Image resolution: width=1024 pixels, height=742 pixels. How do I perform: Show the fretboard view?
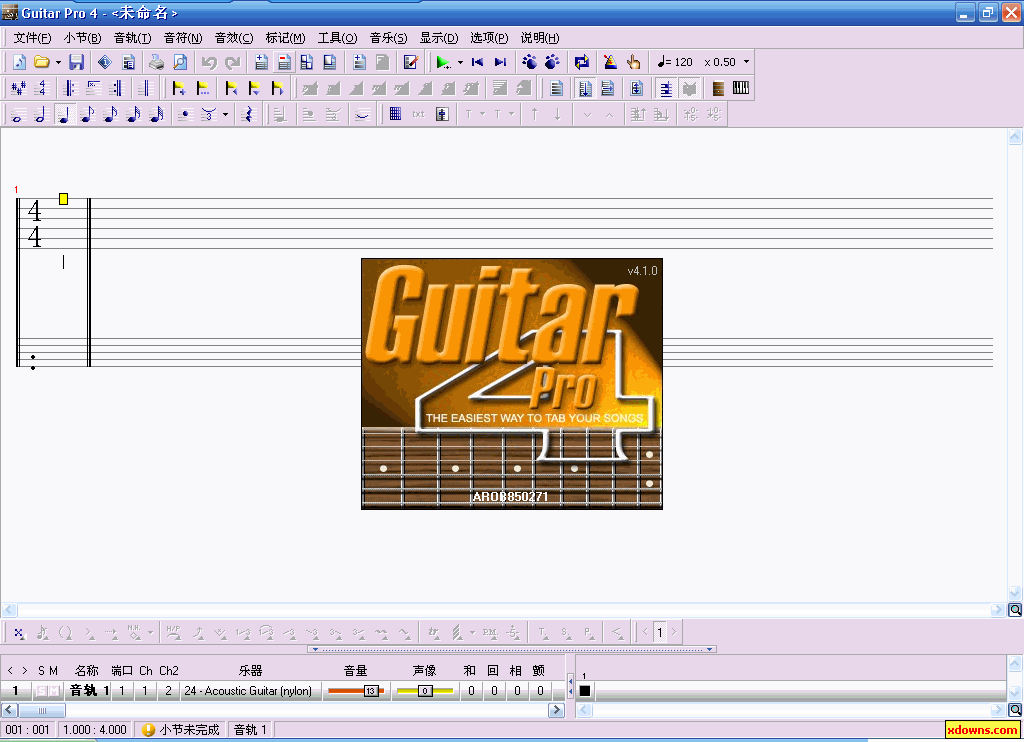pos(718,88)
